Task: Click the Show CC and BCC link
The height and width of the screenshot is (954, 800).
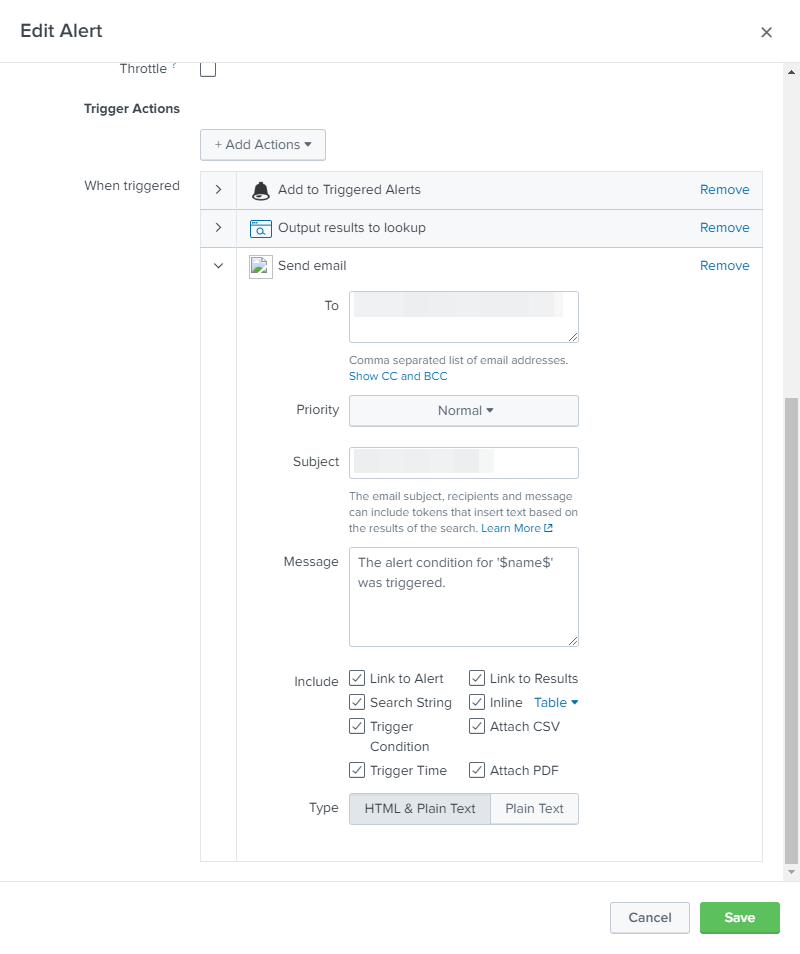Action: tap(398, 377)
